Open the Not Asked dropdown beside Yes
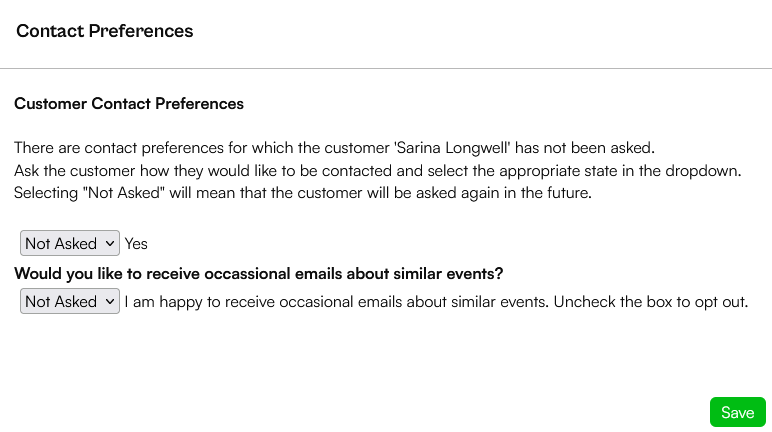The width and height of the screenshot is (772, 432). (69, 243)
